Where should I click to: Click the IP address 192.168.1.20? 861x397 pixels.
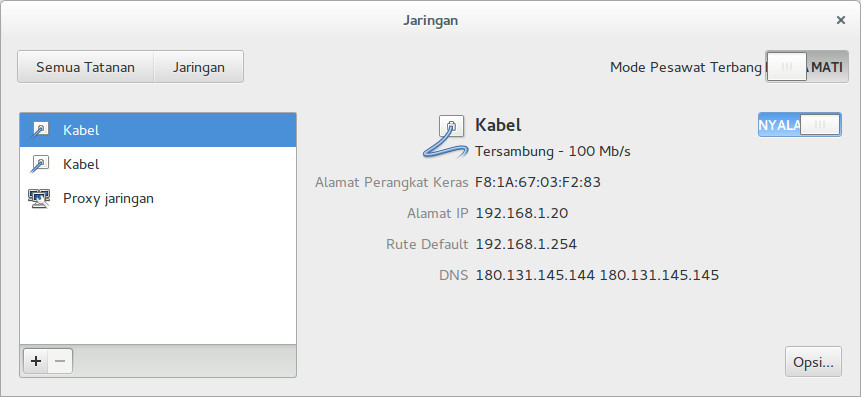point(522,213)
